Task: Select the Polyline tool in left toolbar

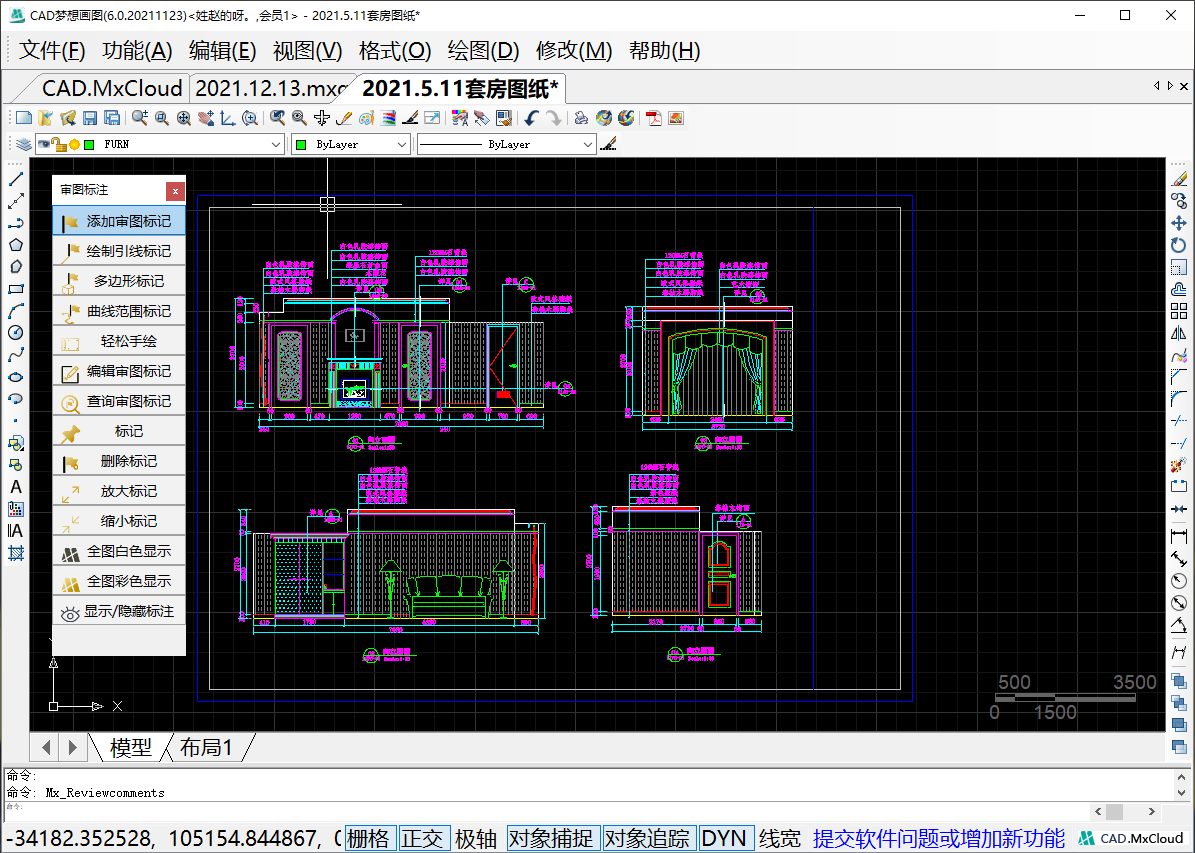Action: click(x=15, y=223)
